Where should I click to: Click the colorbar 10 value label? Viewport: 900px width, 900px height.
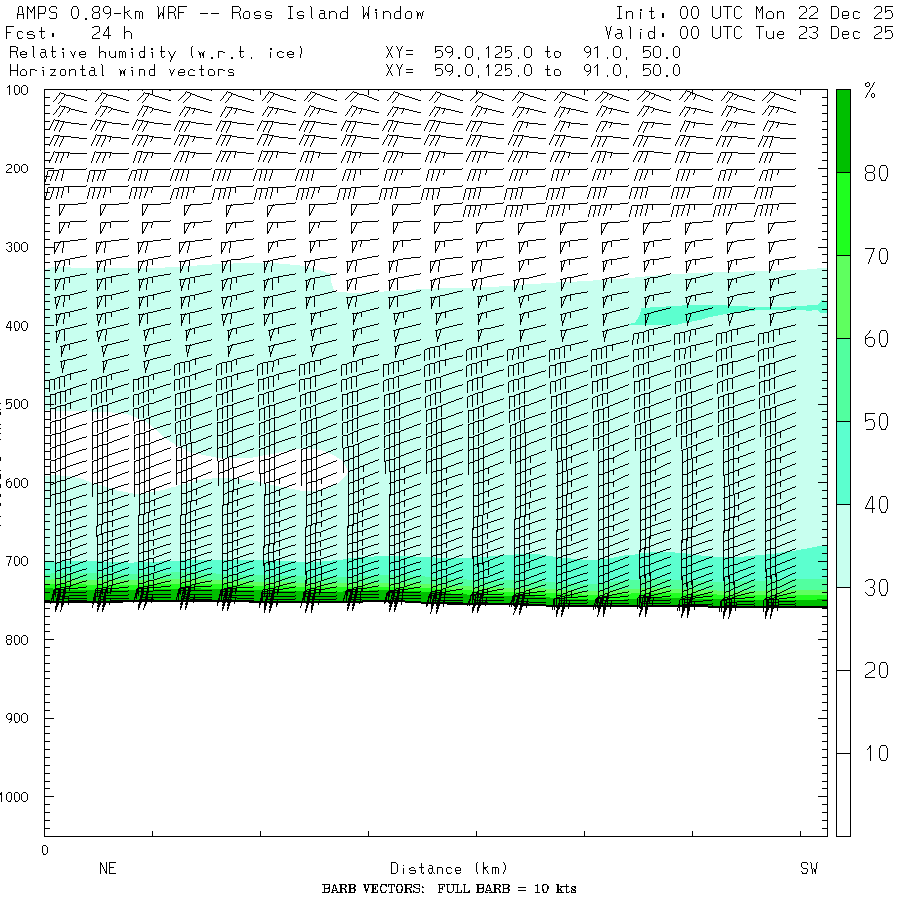point(876,753)
